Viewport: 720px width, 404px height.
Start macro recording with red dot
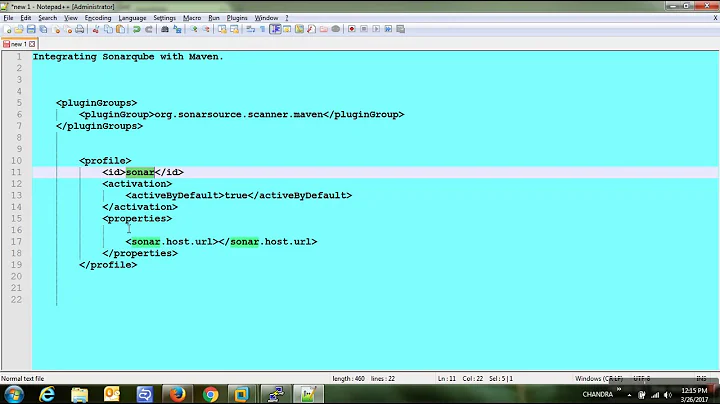point(352,29)
